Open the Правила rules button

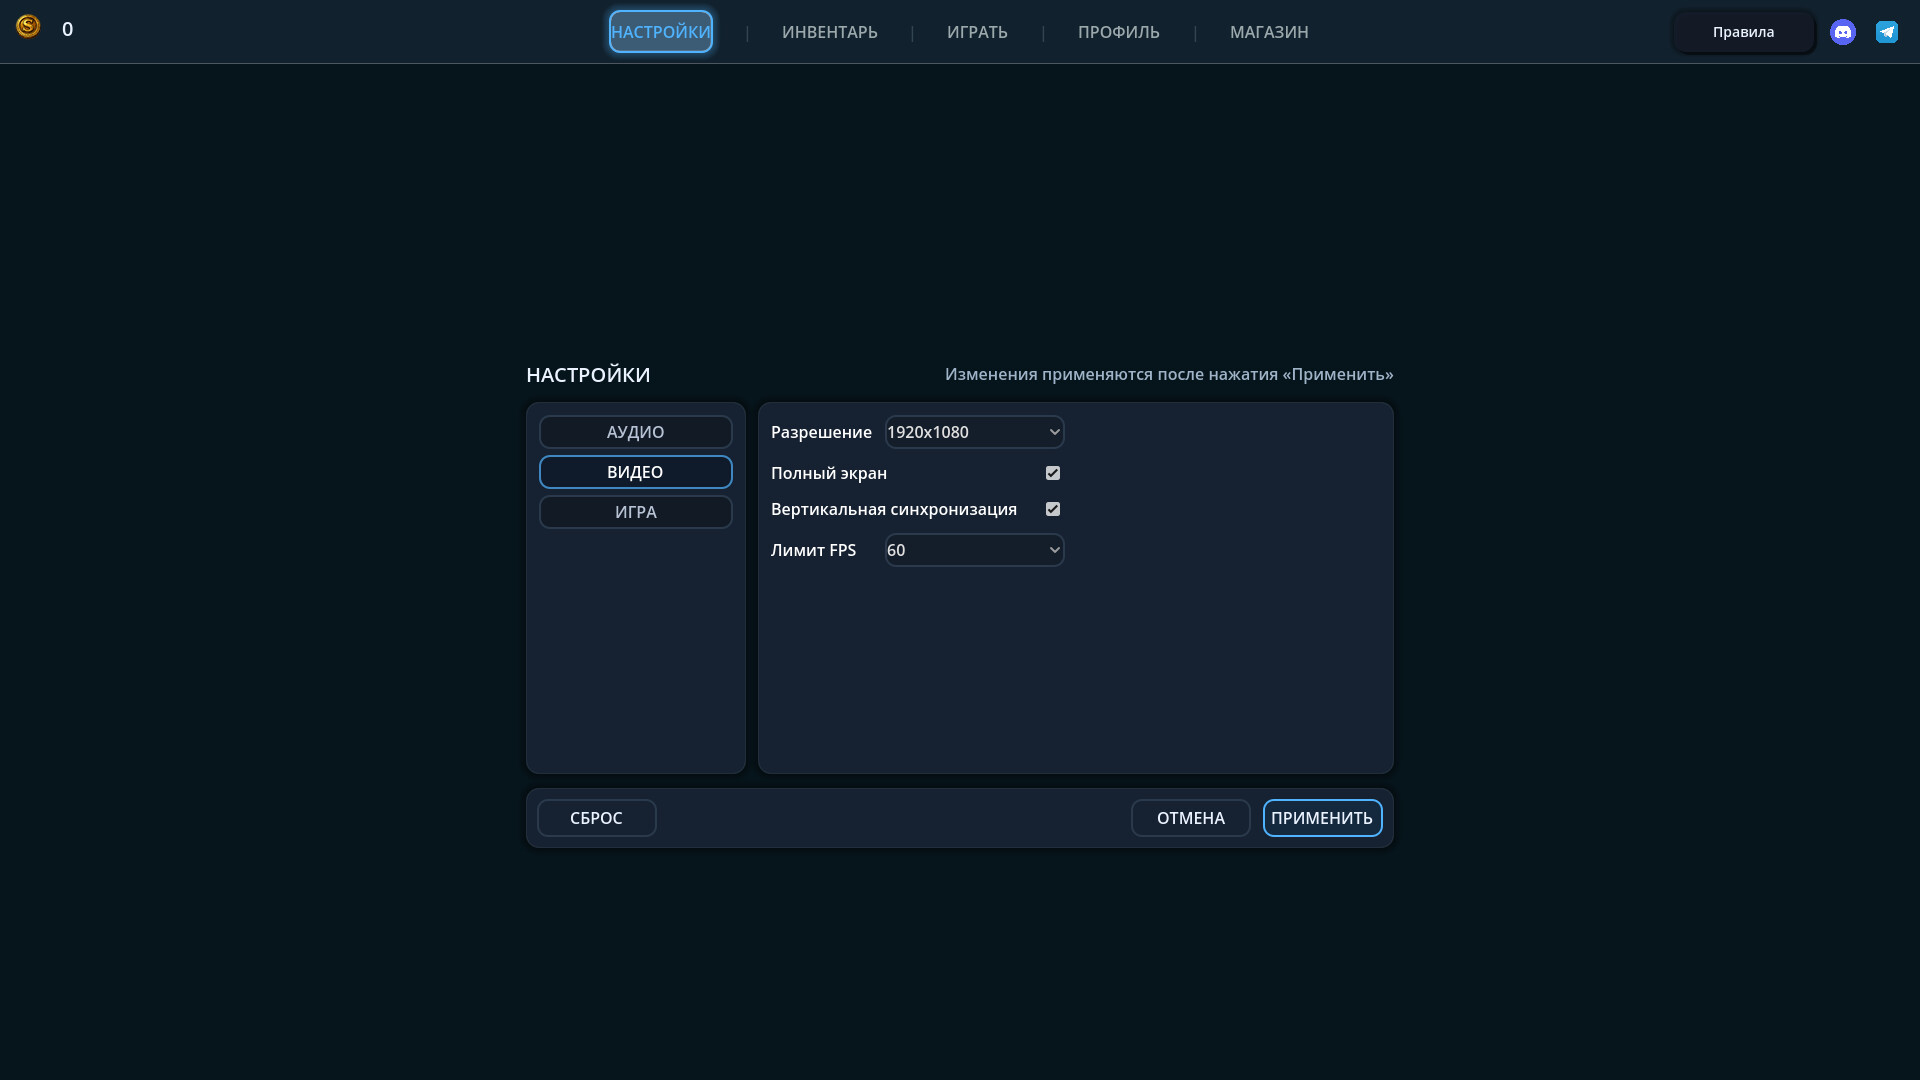pyautogui.click(x=1743, y=32)
